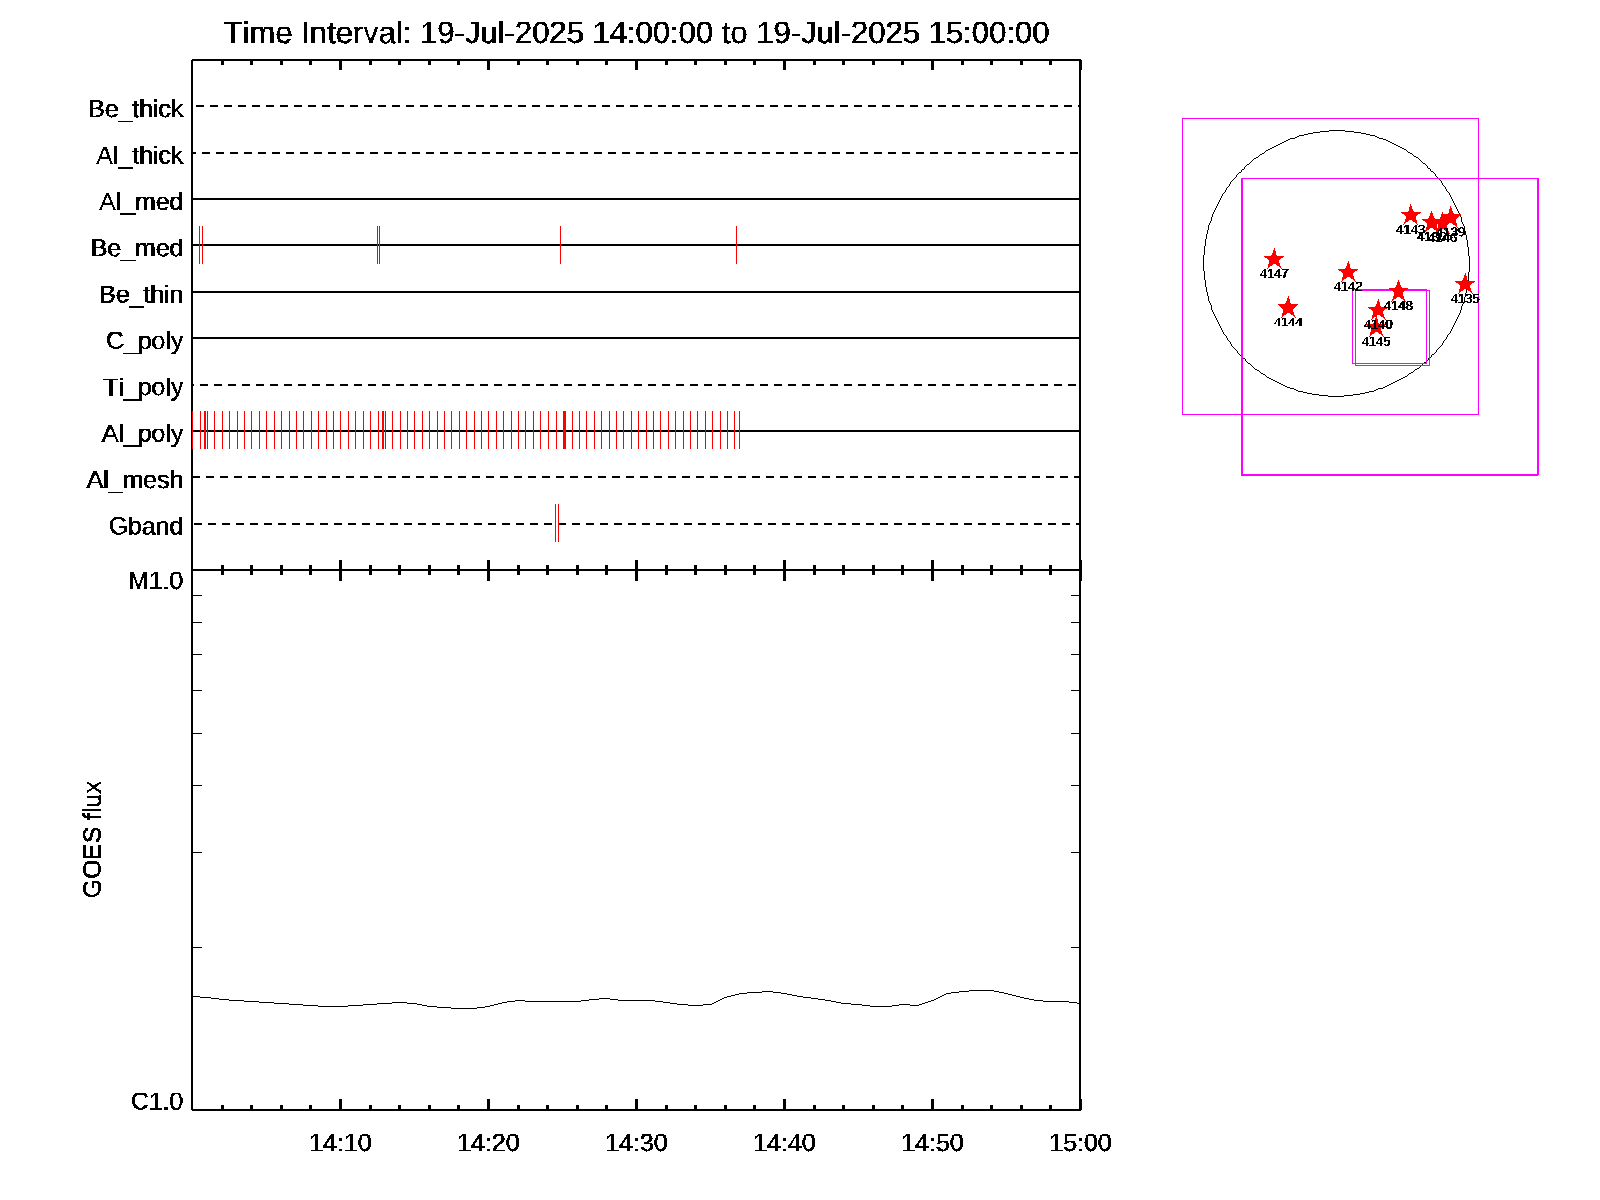Click the star marker for region 4144
This screenshot has width=1600, height=1200.
[x=1288, y=308]
